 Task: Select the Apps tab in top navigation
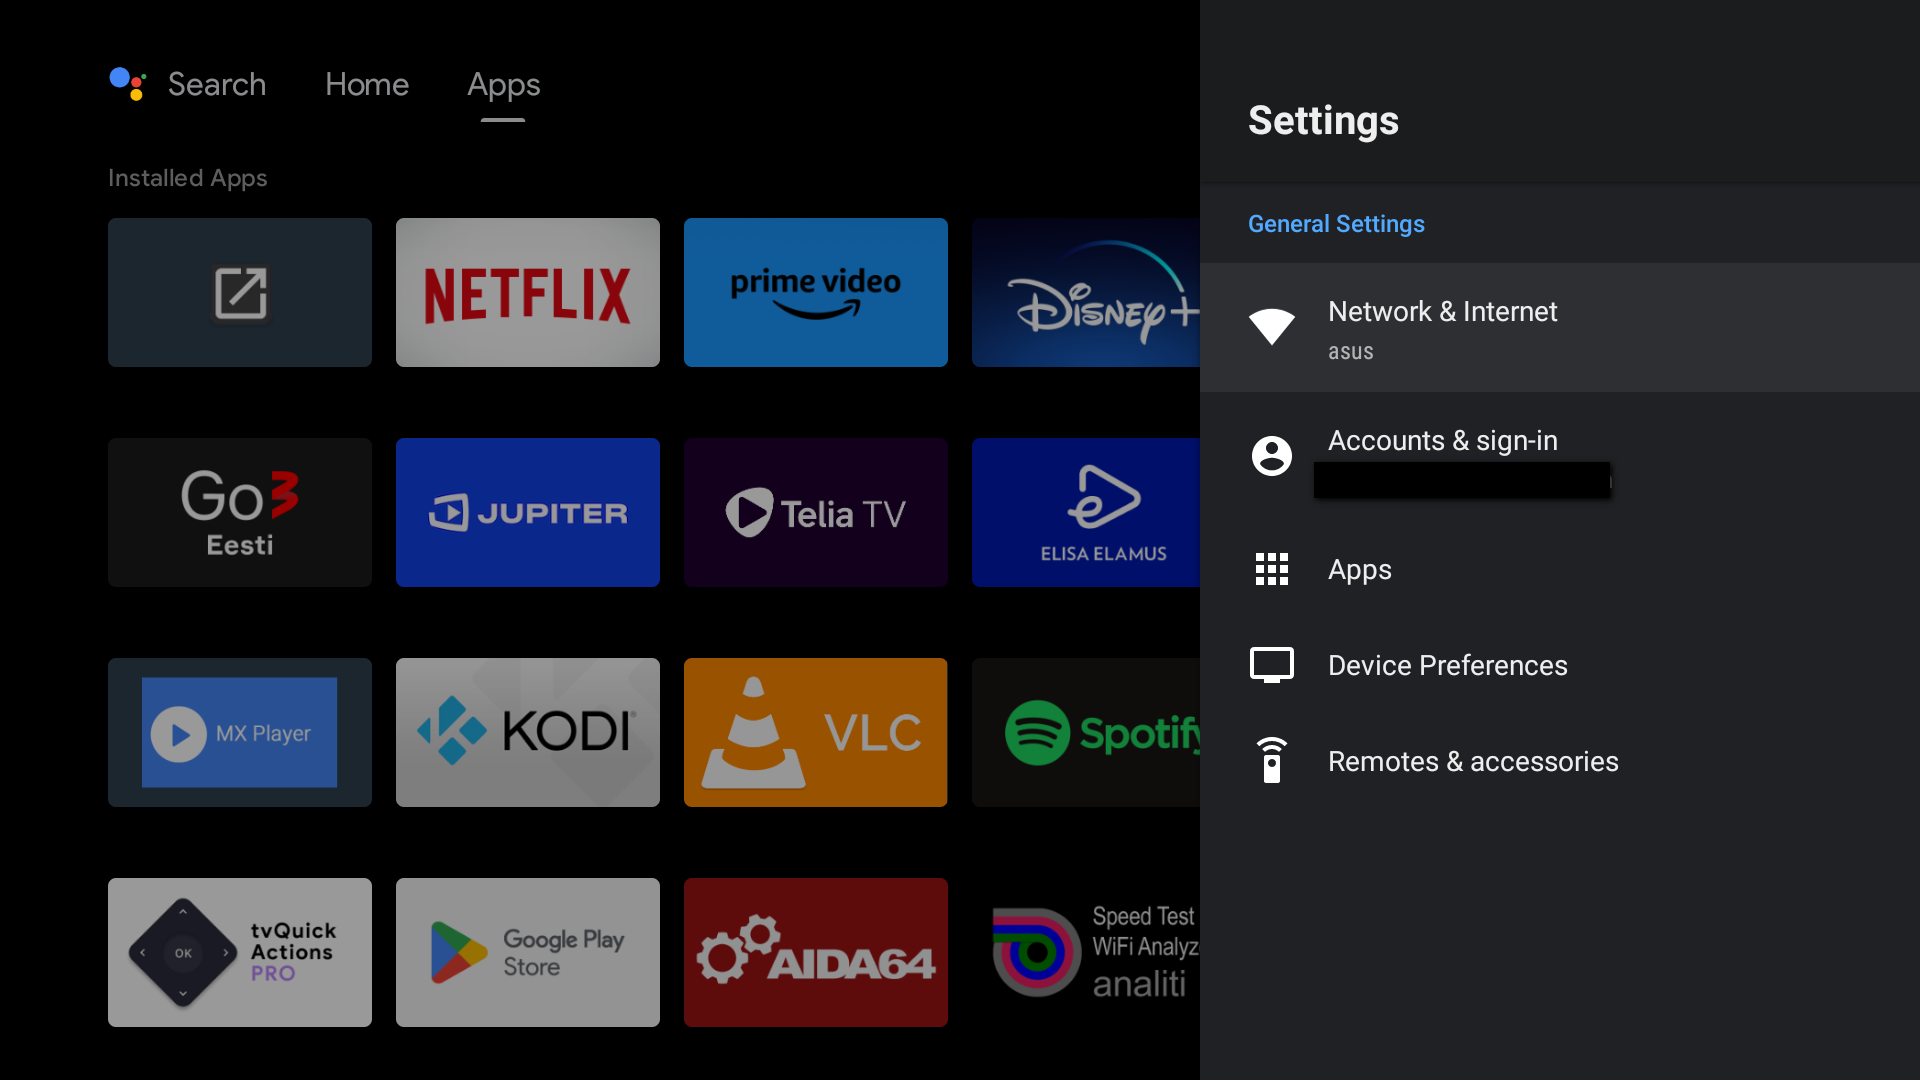click(504, 85)
